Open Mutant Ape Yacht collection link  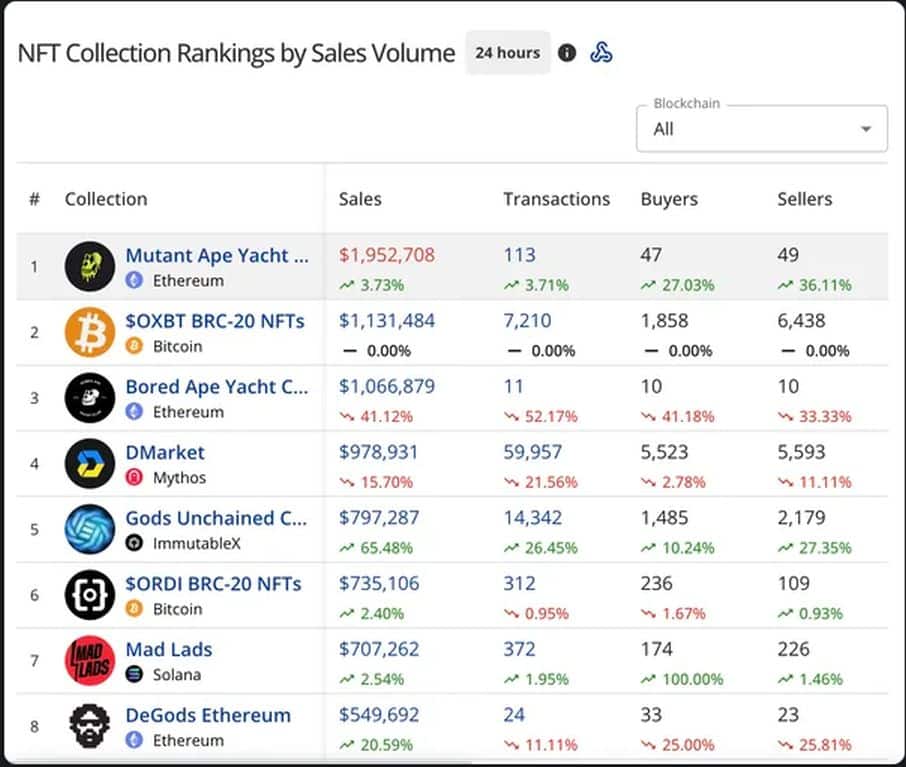coord(217,255)
